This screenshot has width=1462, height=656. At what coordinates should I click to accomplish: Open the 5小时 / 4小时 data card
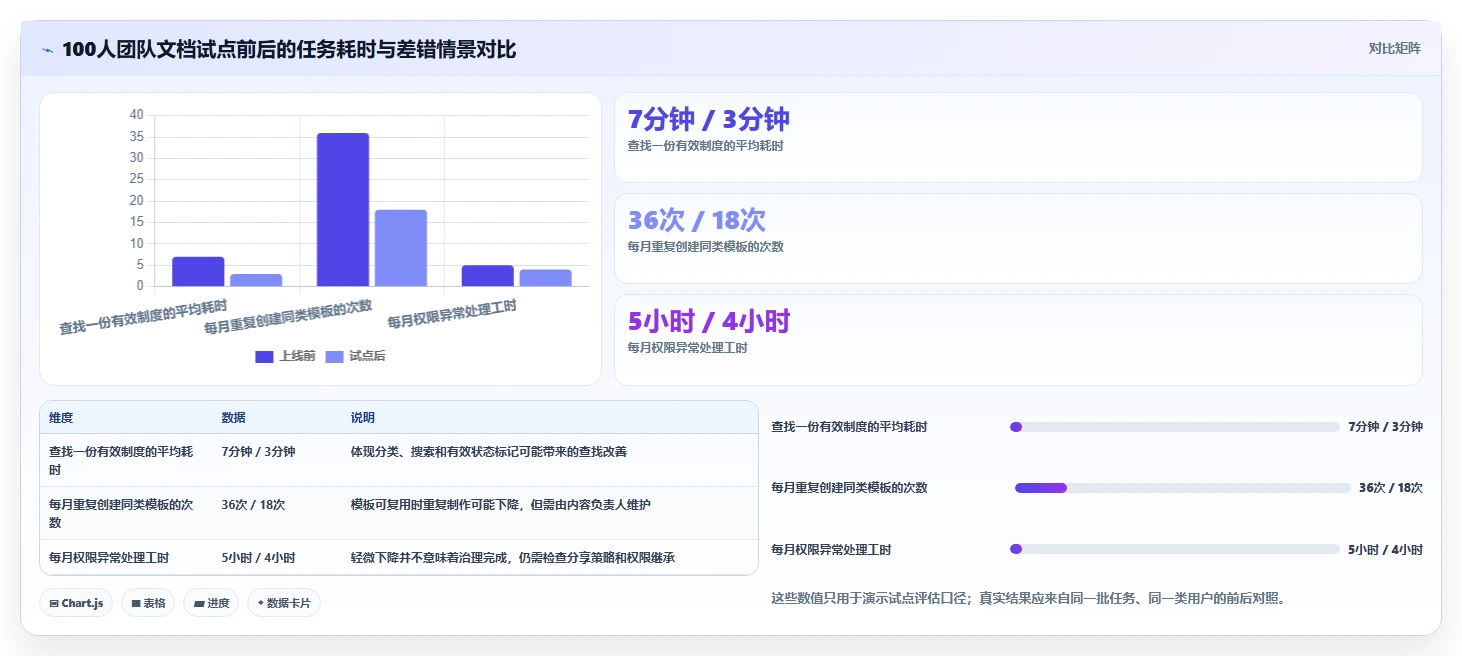[x=1018, y=340]
